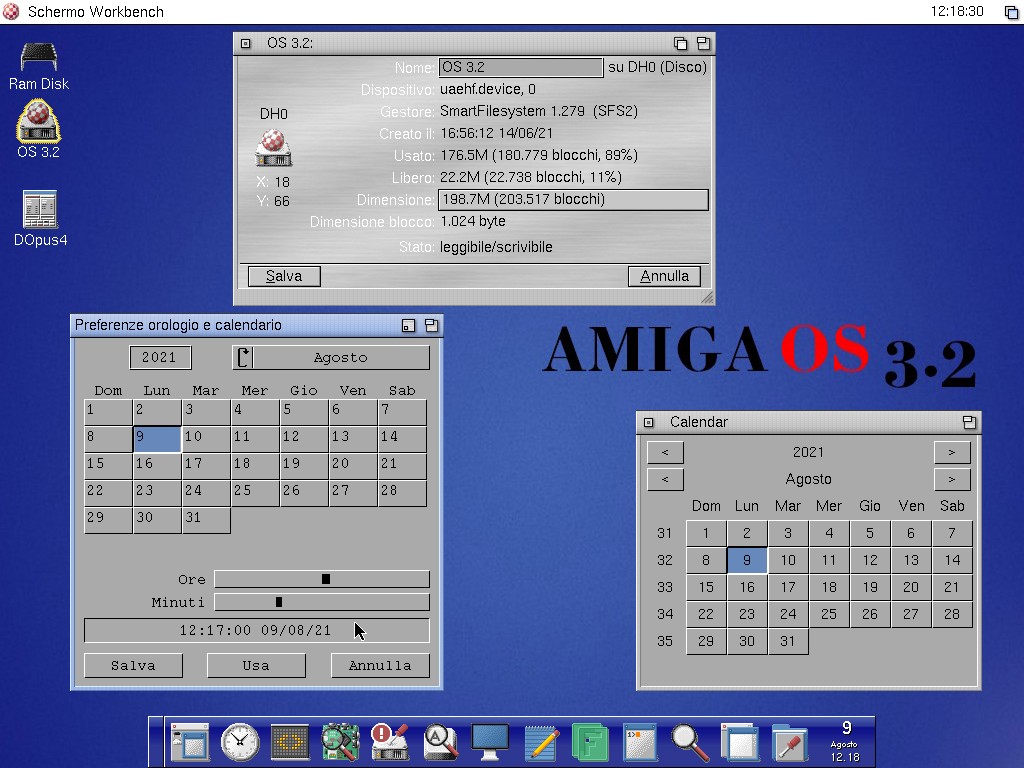The height and width of the screenshot is (768, 1024).
Task: Click Salva in the OS 3.2 info window
Action: 284,276
